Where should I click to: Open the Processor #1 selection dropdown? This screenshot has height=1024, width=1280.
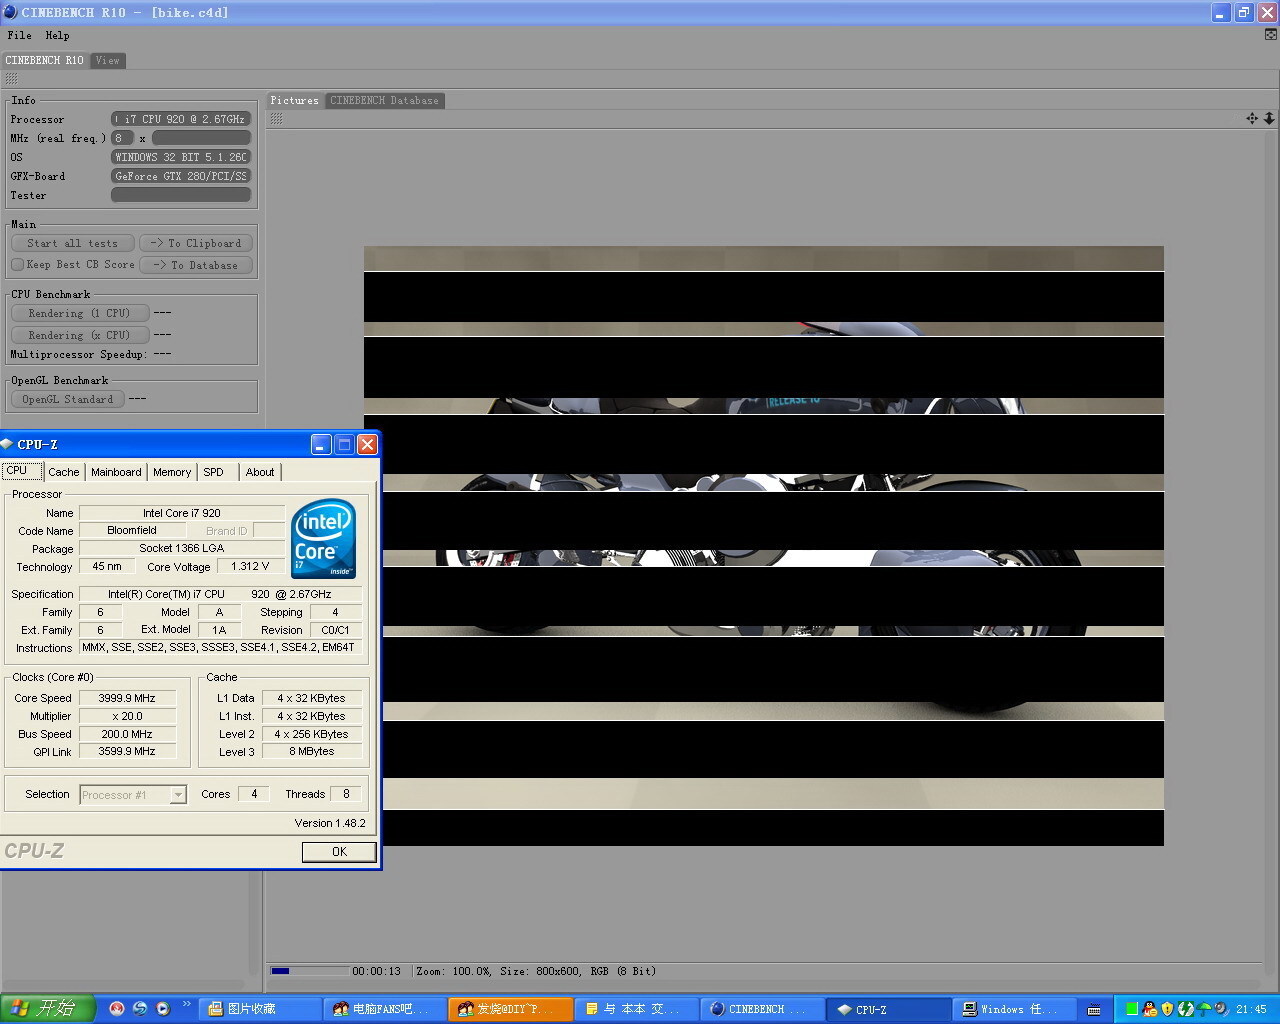[177, 795]
